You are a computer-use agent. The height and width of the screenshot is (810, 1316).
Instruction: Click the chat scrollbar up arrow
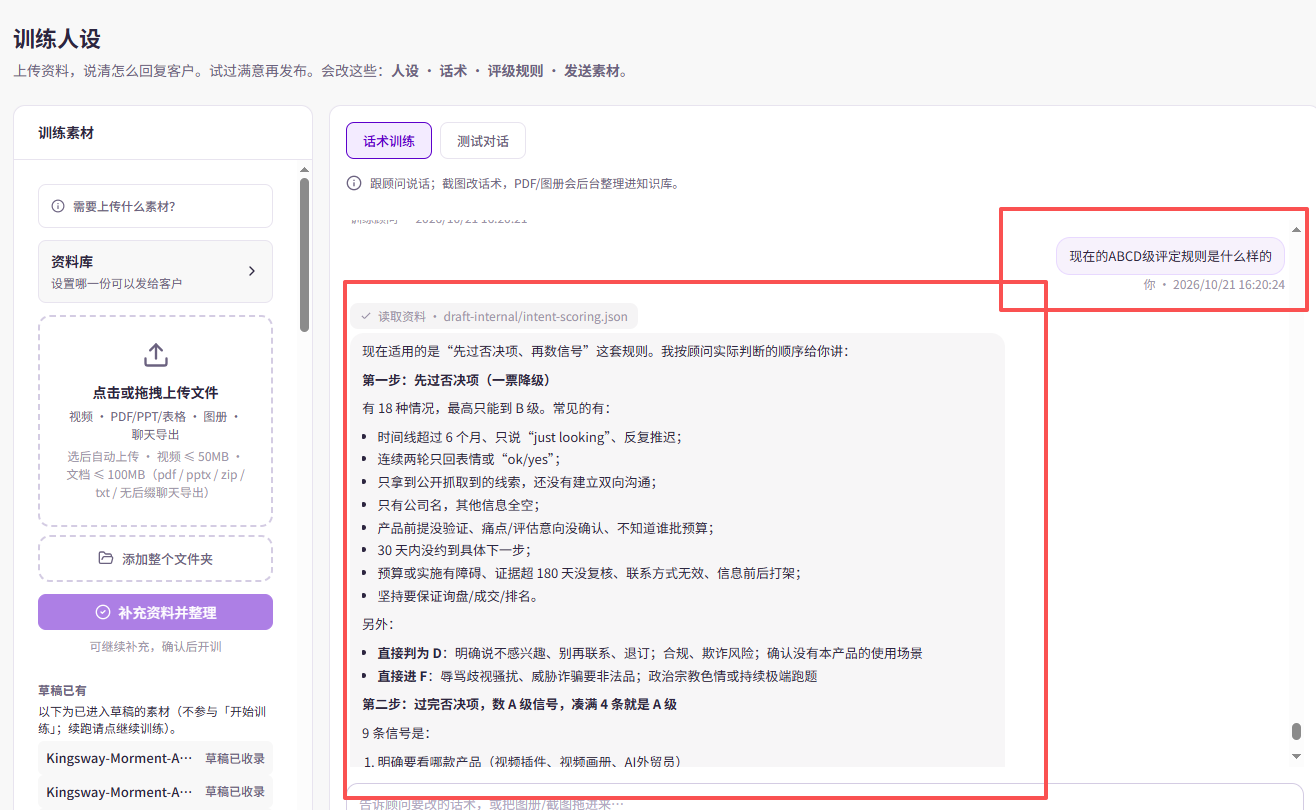point(1297,229)
